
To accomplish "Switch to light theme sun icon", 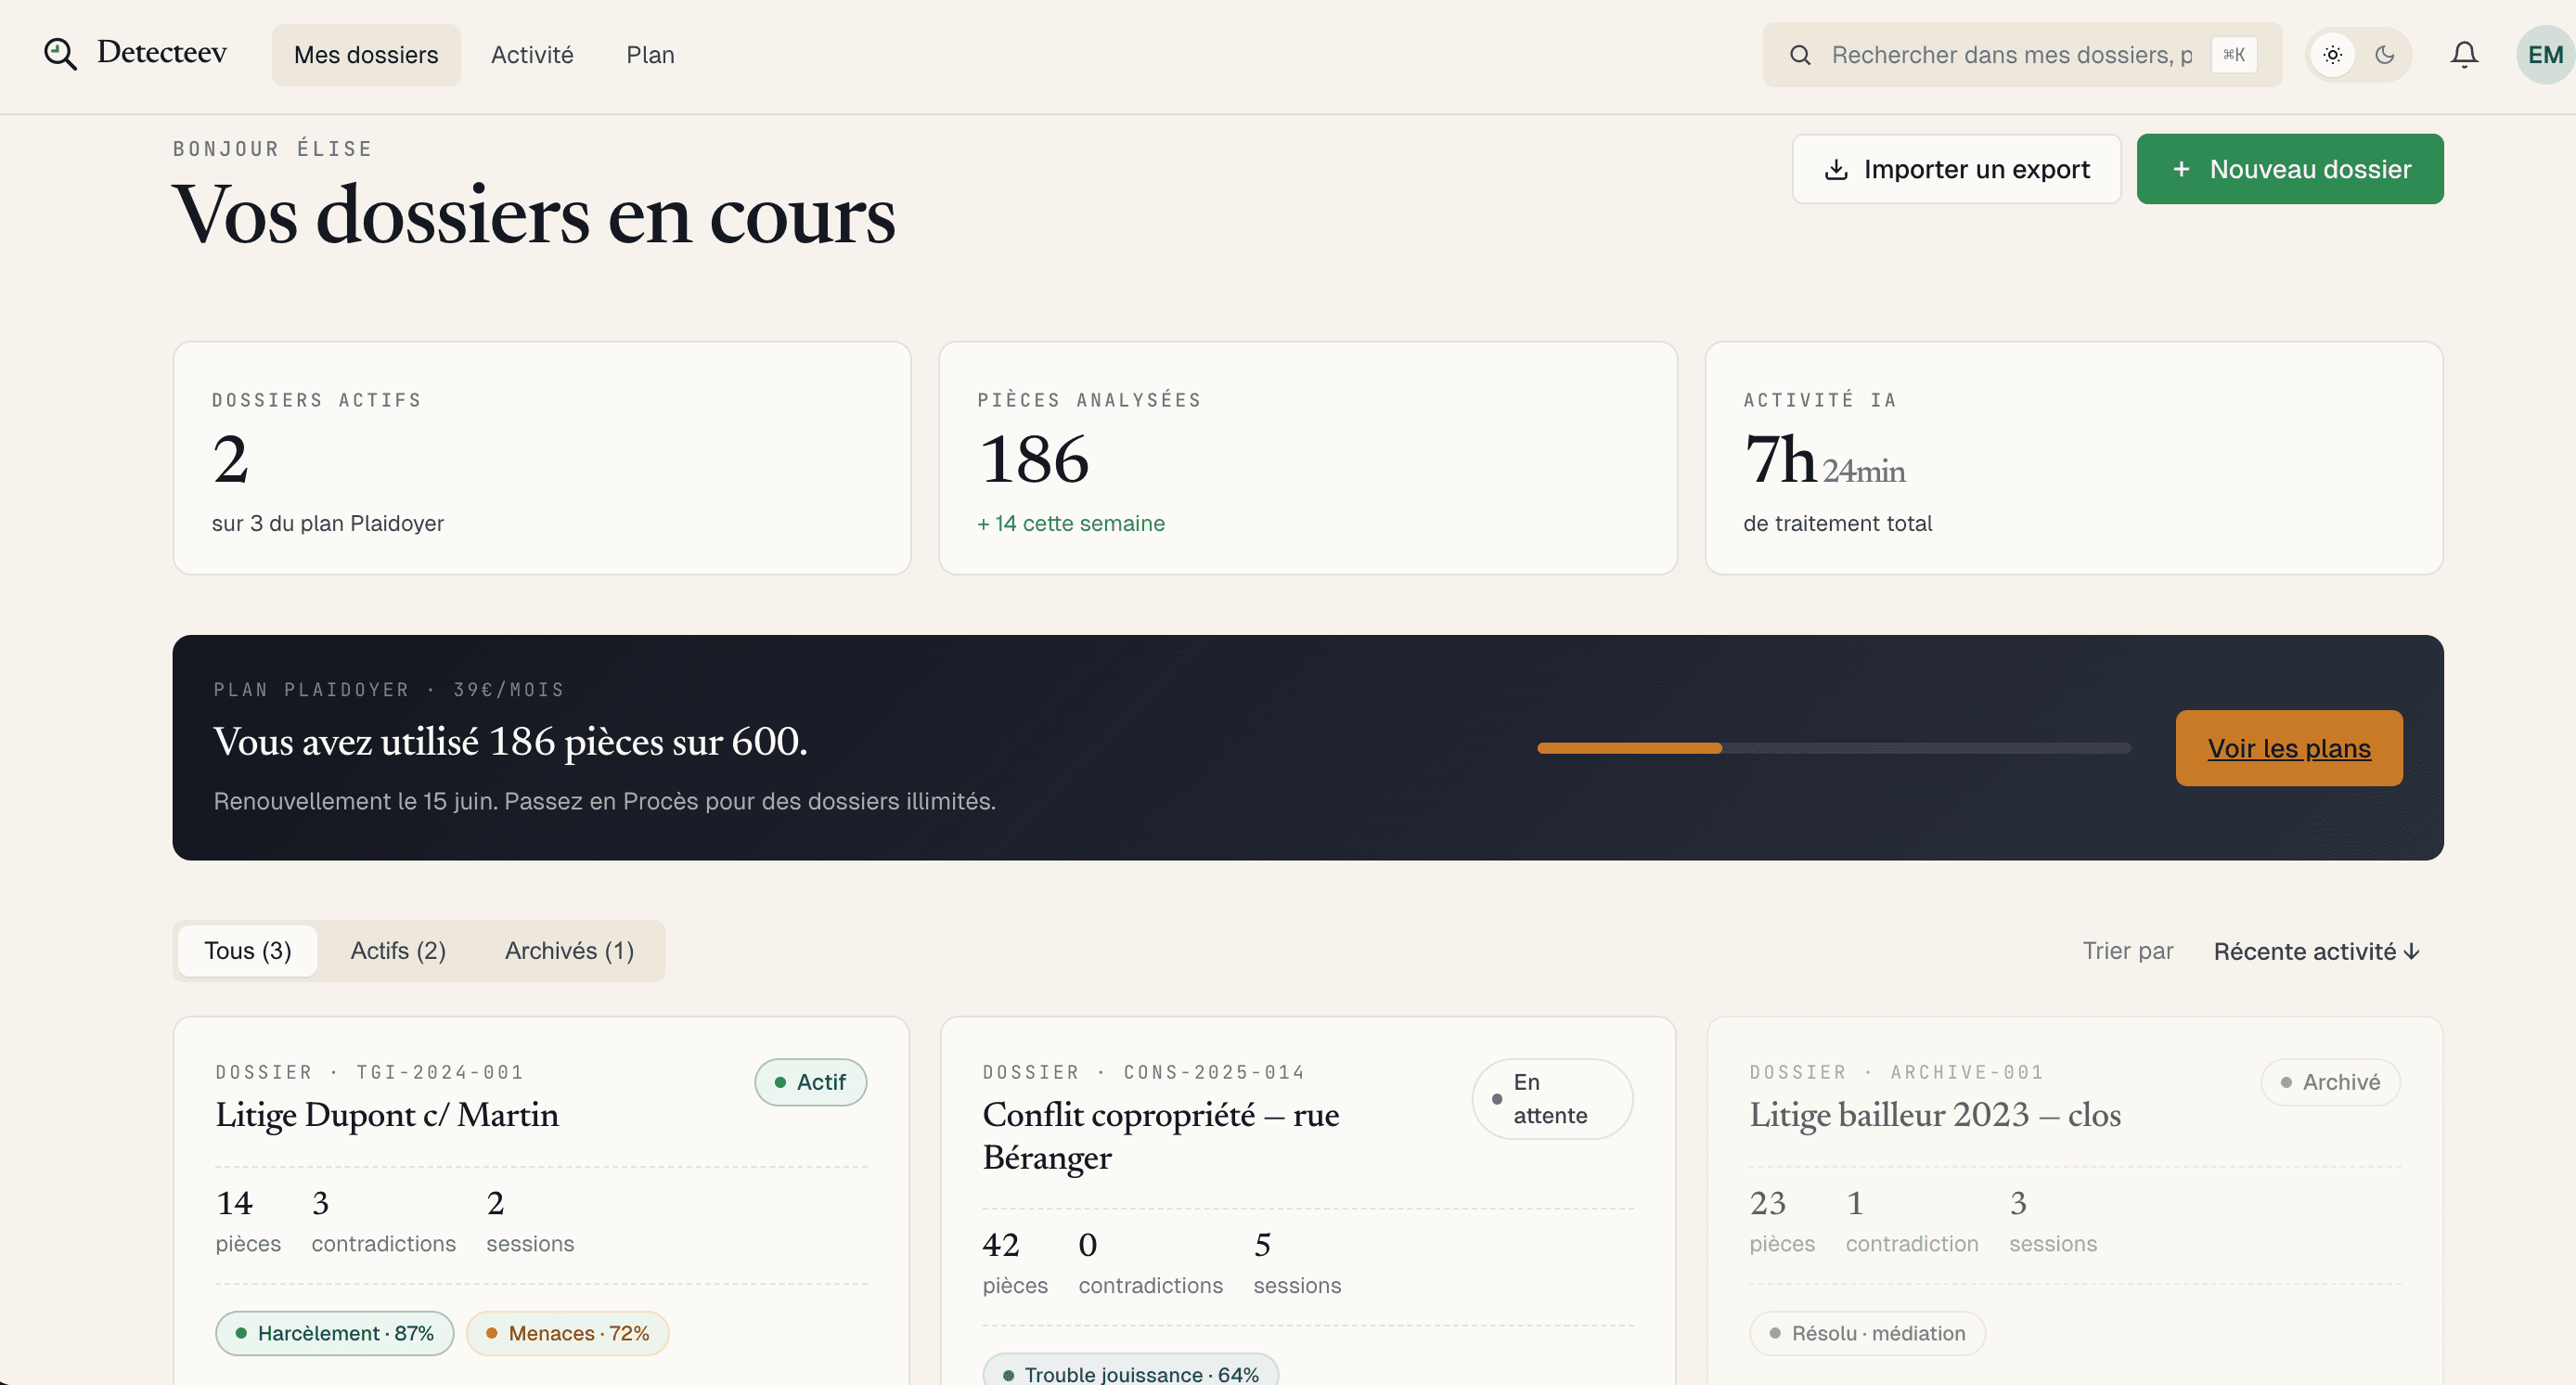I will pyautogui.click(x=2333, y=55).
